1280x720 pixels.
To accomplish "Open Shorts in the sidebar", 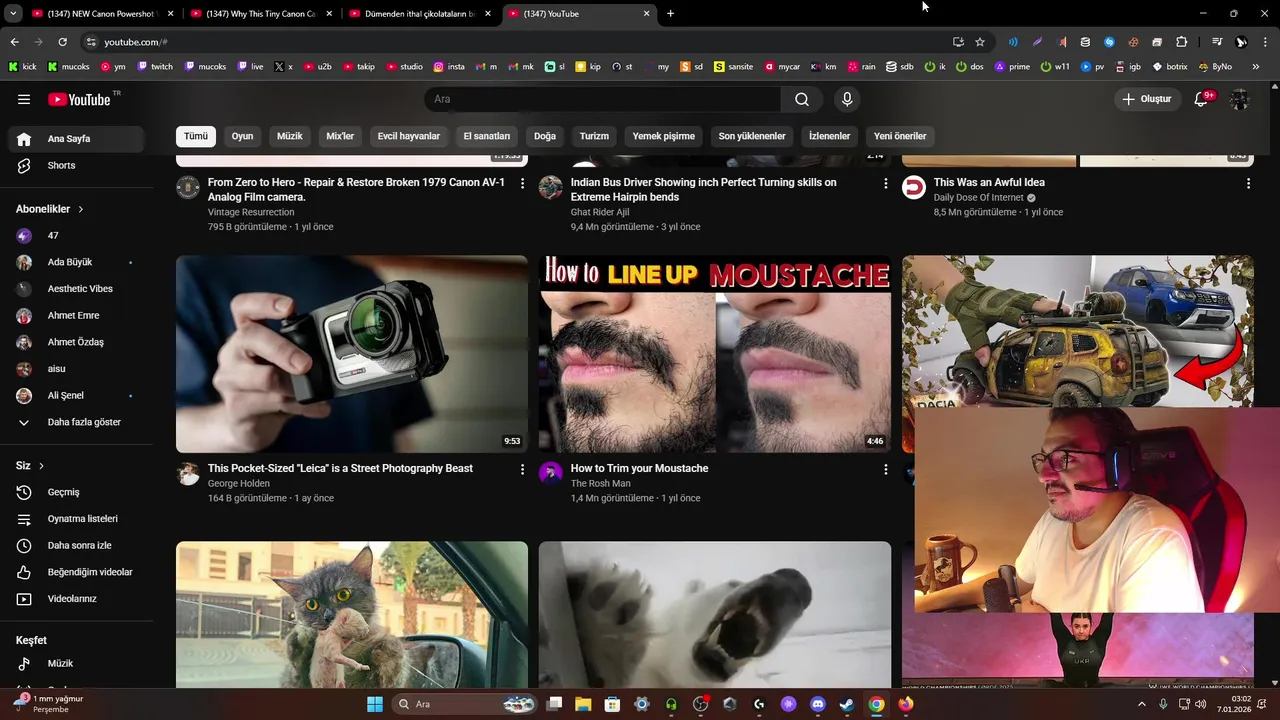I will (x=76, y=166).
